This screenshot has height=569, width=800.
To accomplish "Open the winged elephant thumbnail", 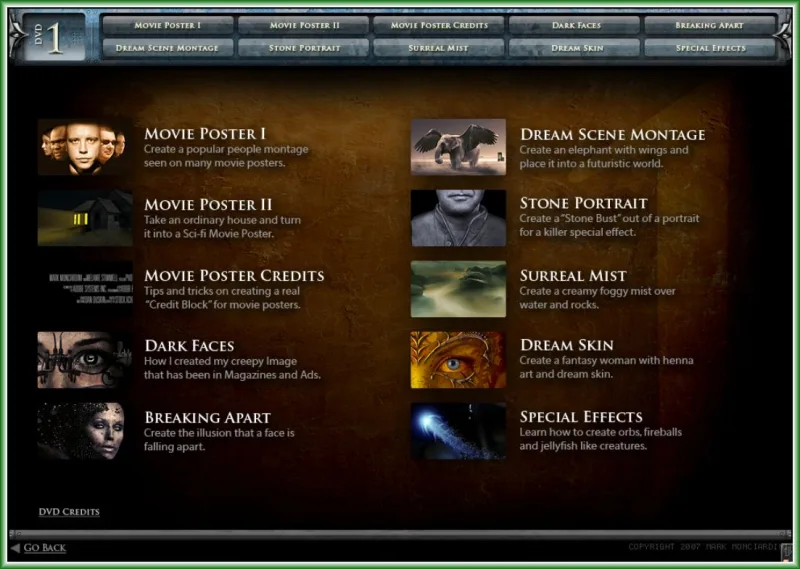I will (x=458, y=147).
